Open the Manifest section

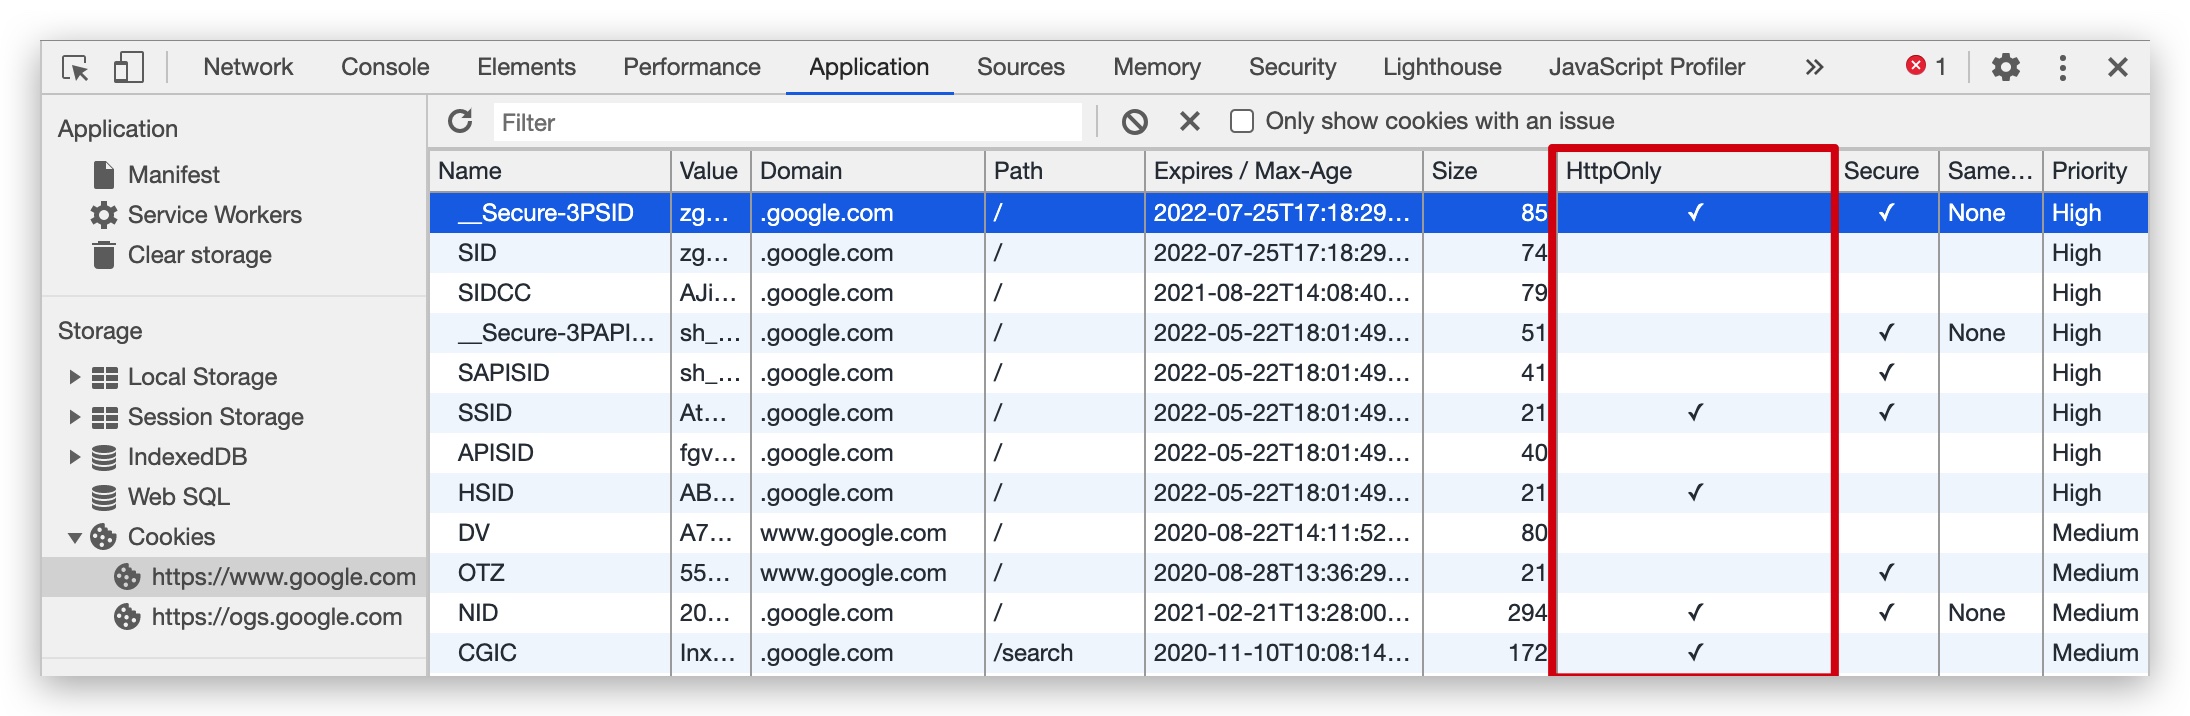pos(173,175)
